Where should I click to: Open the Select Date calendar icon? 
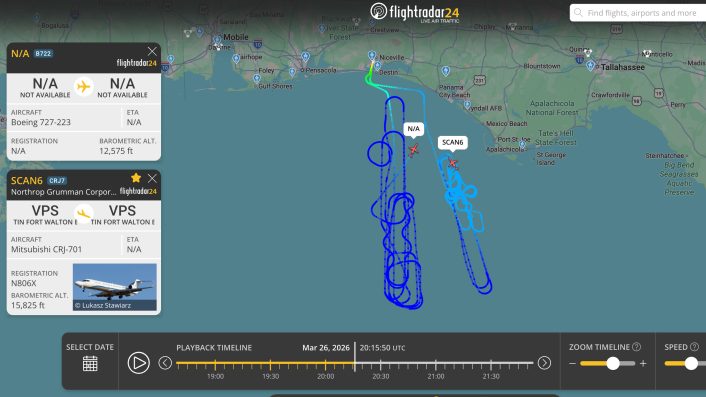point(90,363)
